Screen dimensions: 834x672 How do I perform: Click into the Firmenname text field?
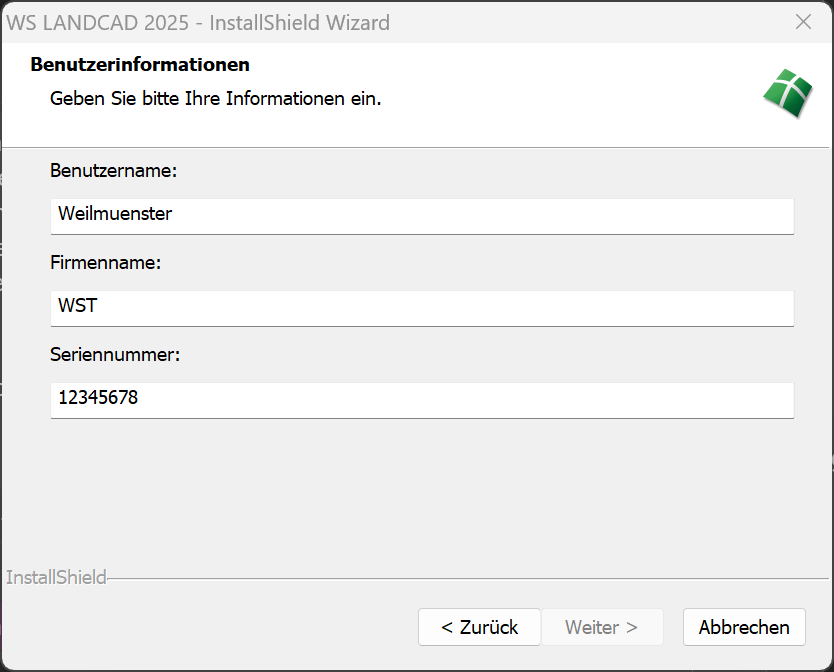point(422,307)
